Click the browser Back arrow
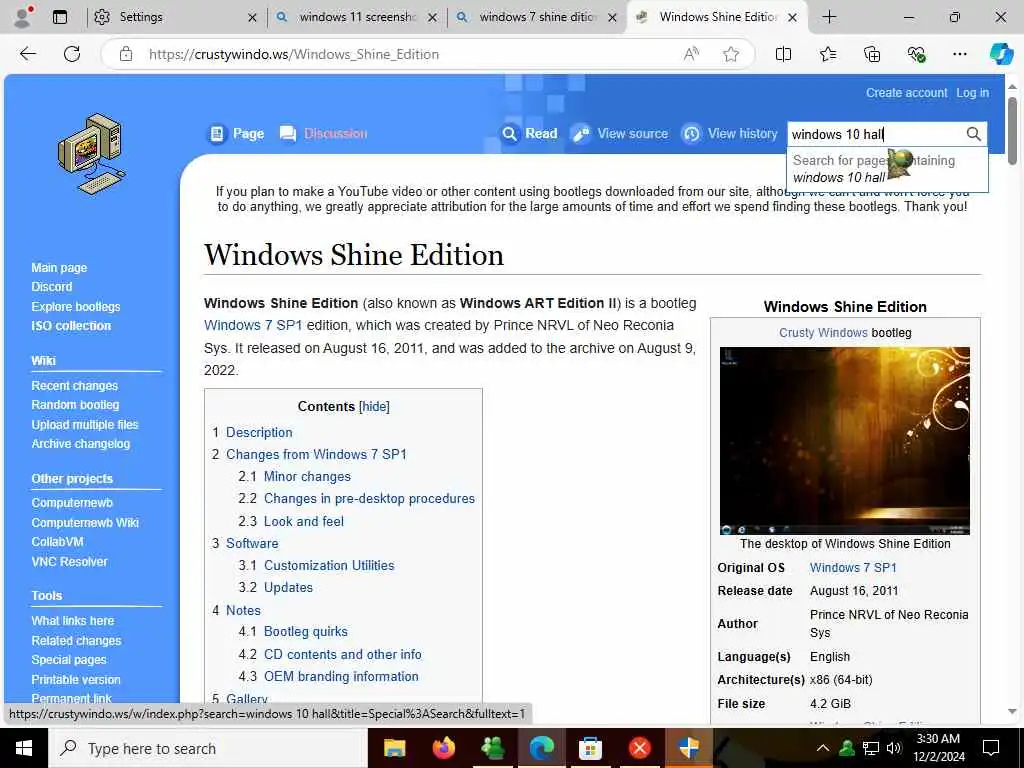 point(28,54)
